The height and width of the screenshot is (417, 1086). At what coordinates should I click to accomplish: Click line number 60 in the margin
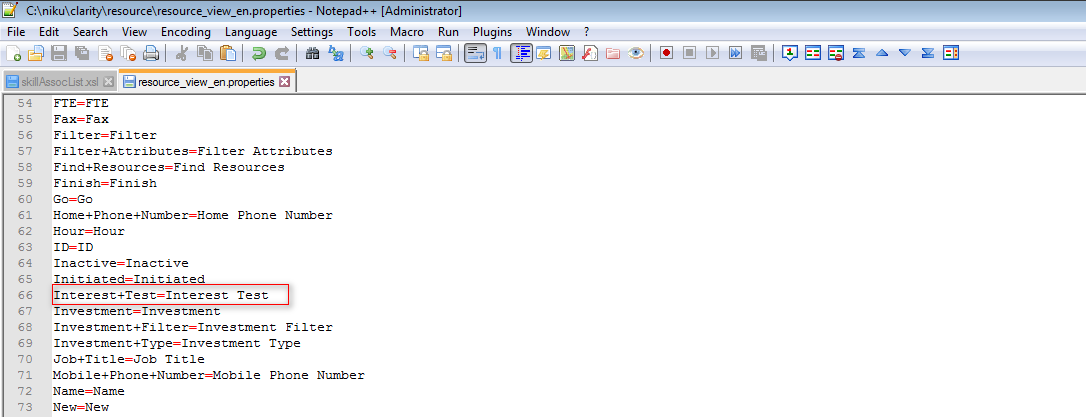click(25, 199)
